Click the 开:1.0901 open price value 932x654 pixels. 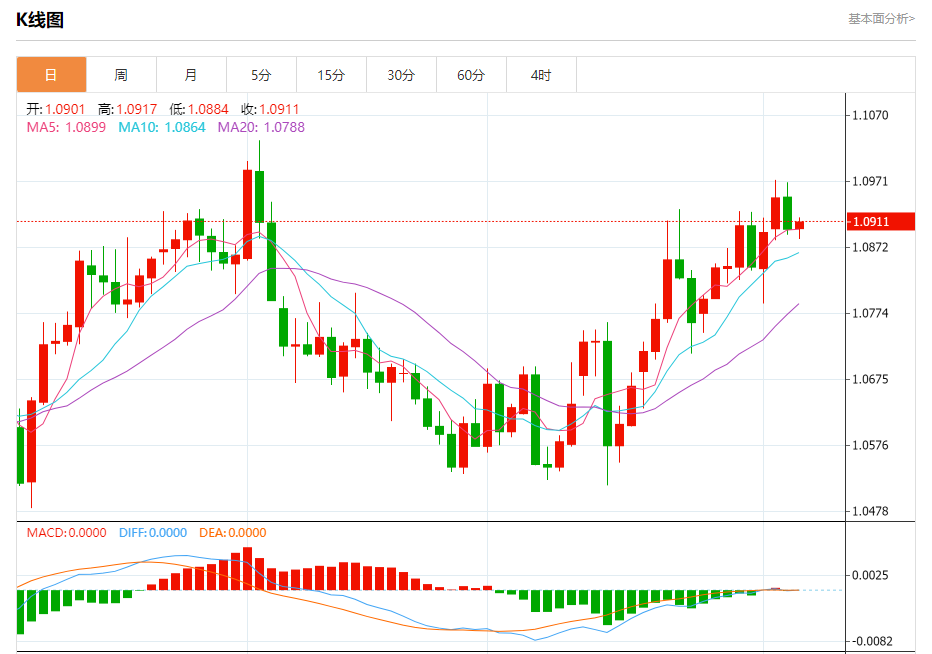pyautogui.click(x=56, y=109)
